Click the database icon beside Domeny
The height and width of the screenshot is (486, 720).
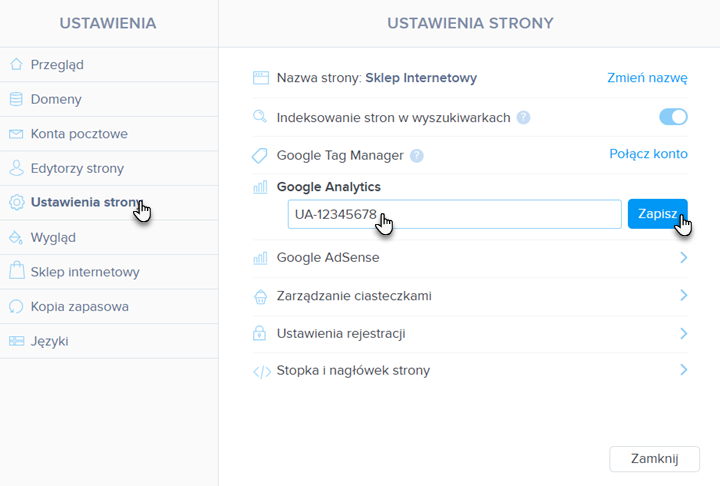[x=16, y=99]
